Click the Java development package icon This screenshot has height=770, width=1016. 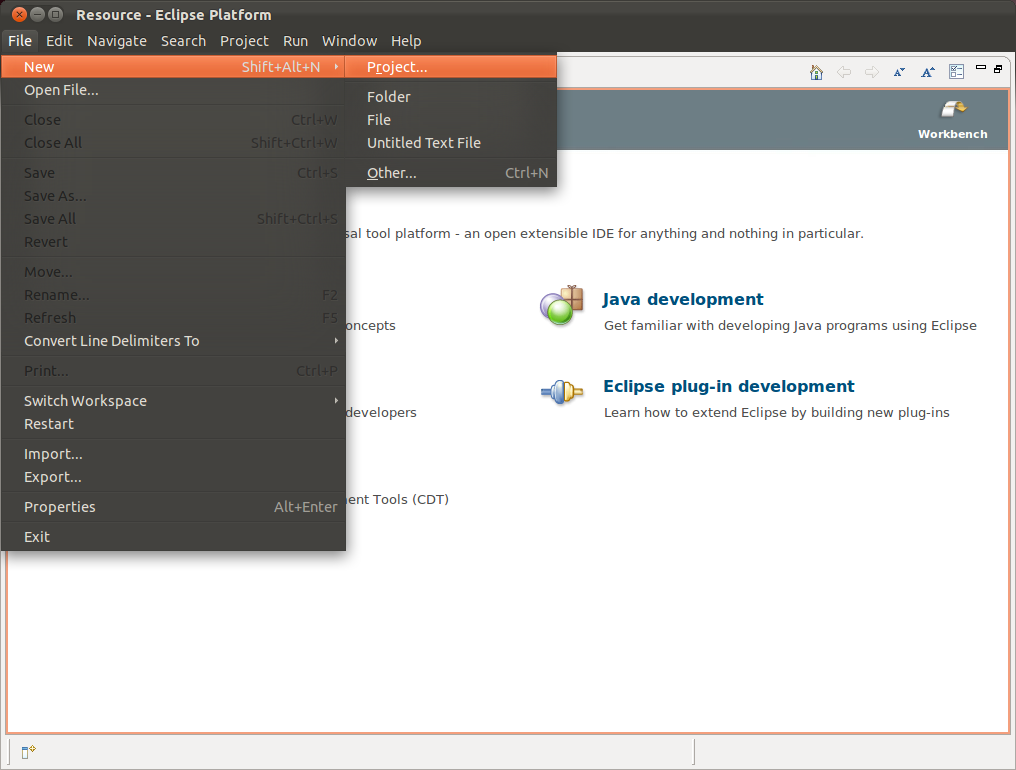[562, 305]
